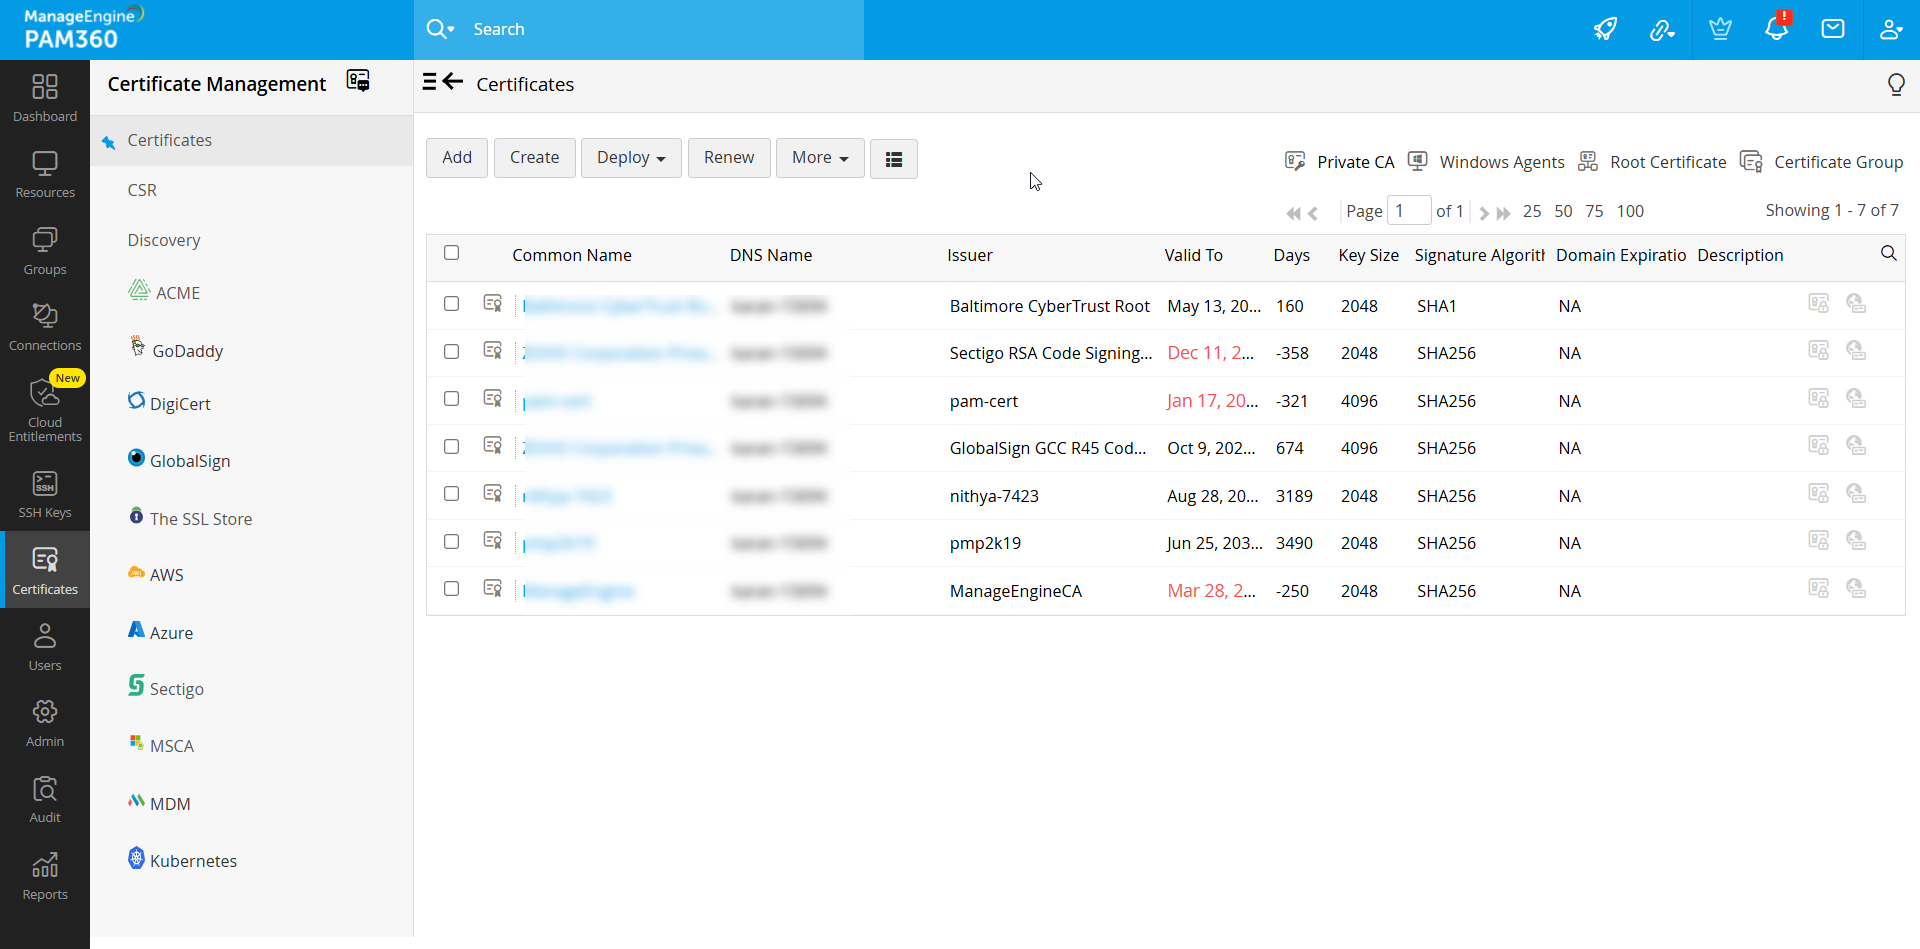1920x949 pixels.
Task: Collapse the sidebar with hamburger arrow icon
Action: tap(443, 83)
